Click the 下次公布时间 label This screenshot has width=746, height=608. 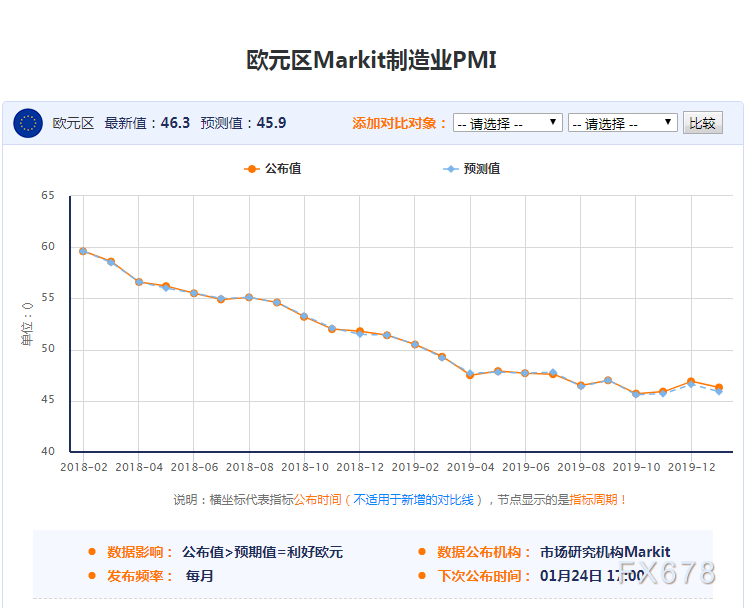[483, 576]
